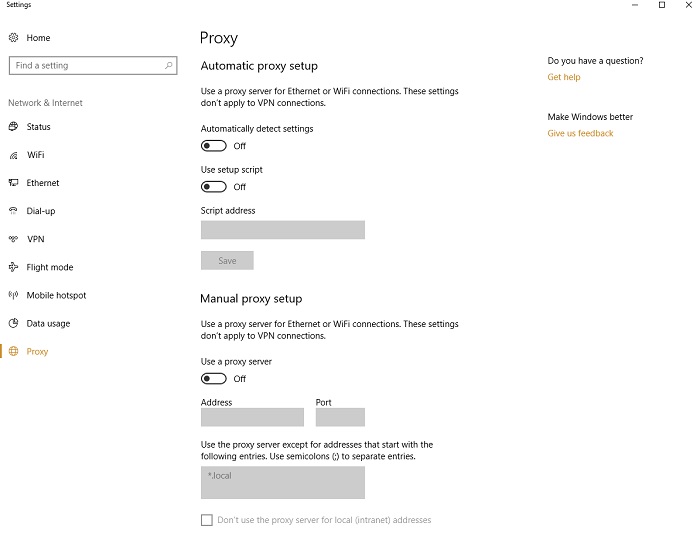This screenshot has height=533, width=700.
Task: Open Status via its globe icon
Action: tap(13, 126)
